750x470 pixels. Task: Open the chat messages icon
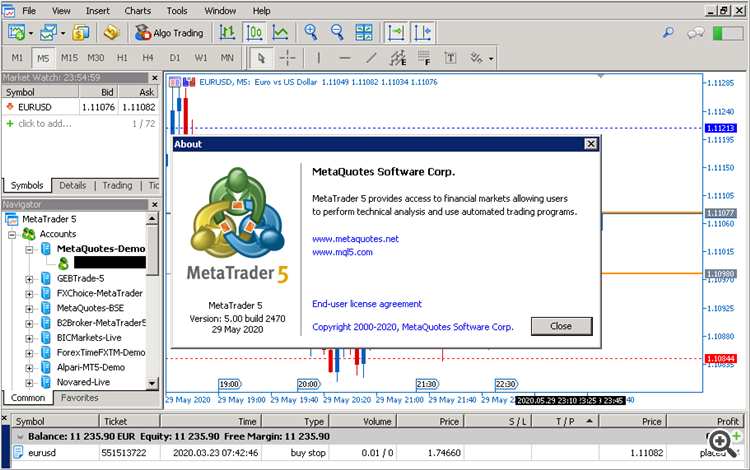(x=695, y=33)
